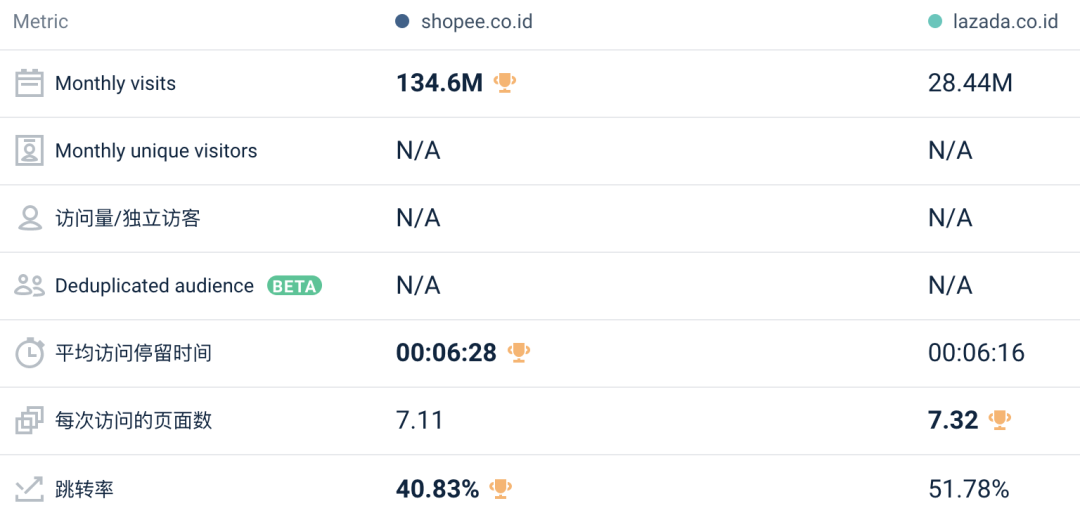
Task: Click the 51.78% value
Action: point(969,489)
